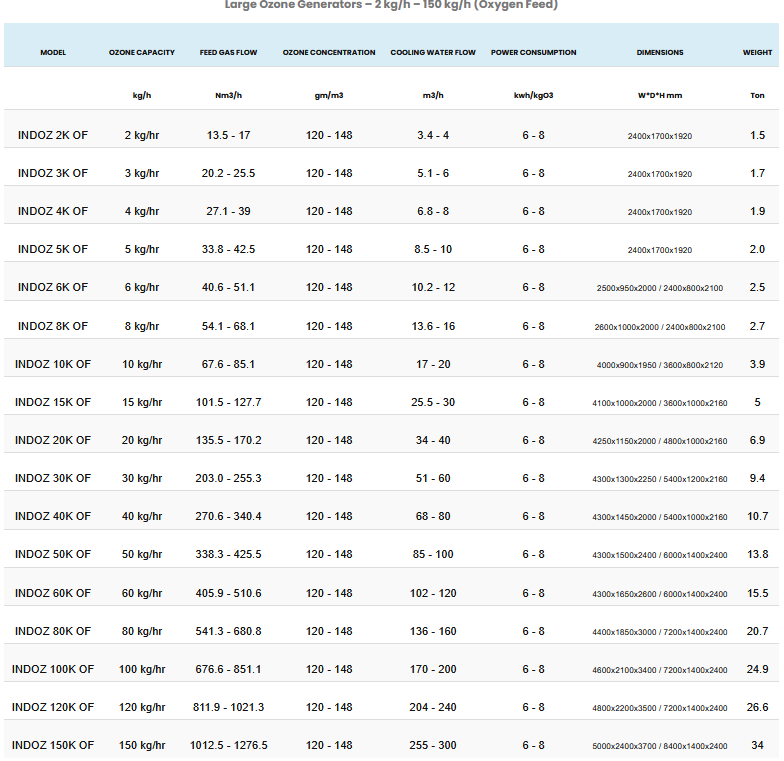Click the MODEL column header
The image size is (784, 761).
tap(53, 53)
